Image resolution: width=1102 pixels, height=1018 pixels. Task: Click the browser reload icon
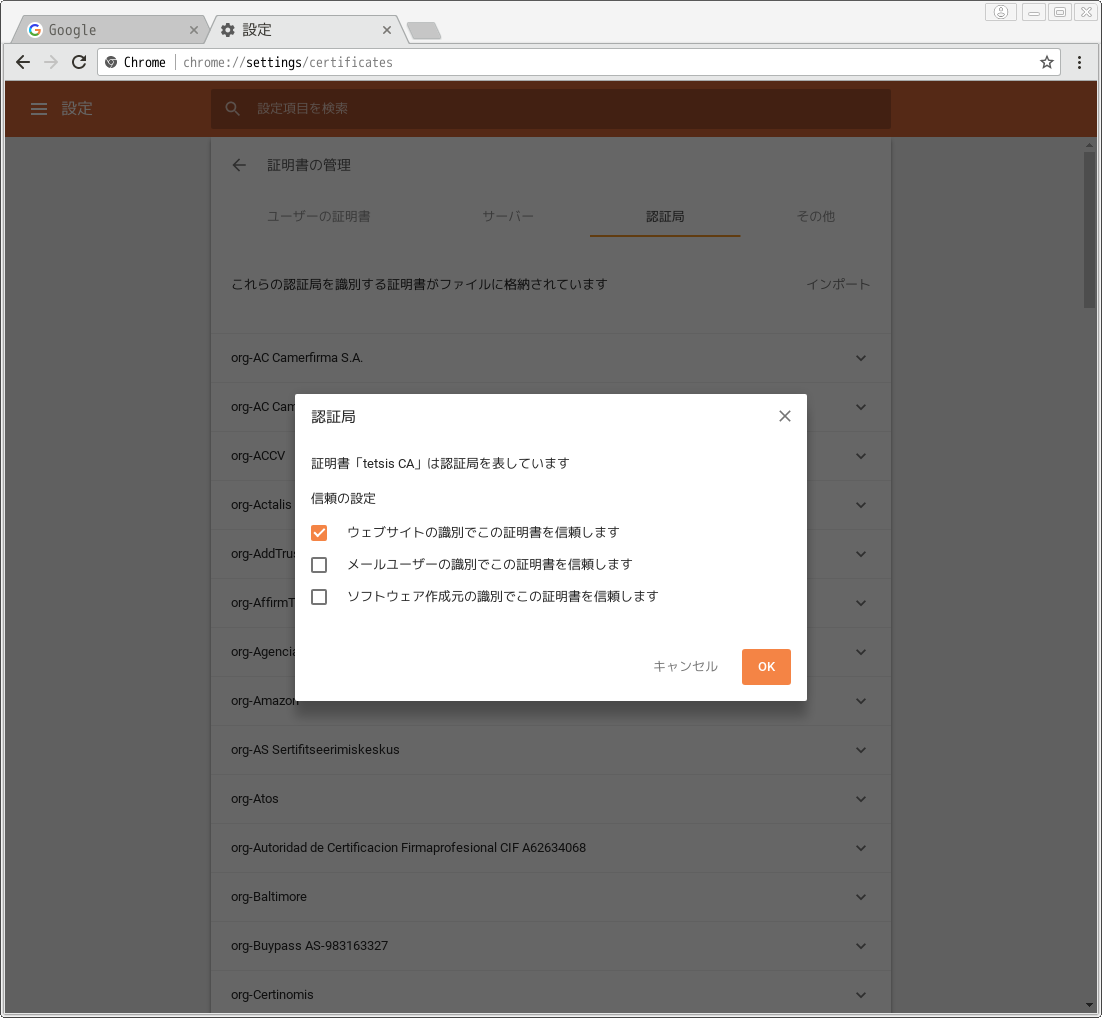click(79, 62)
